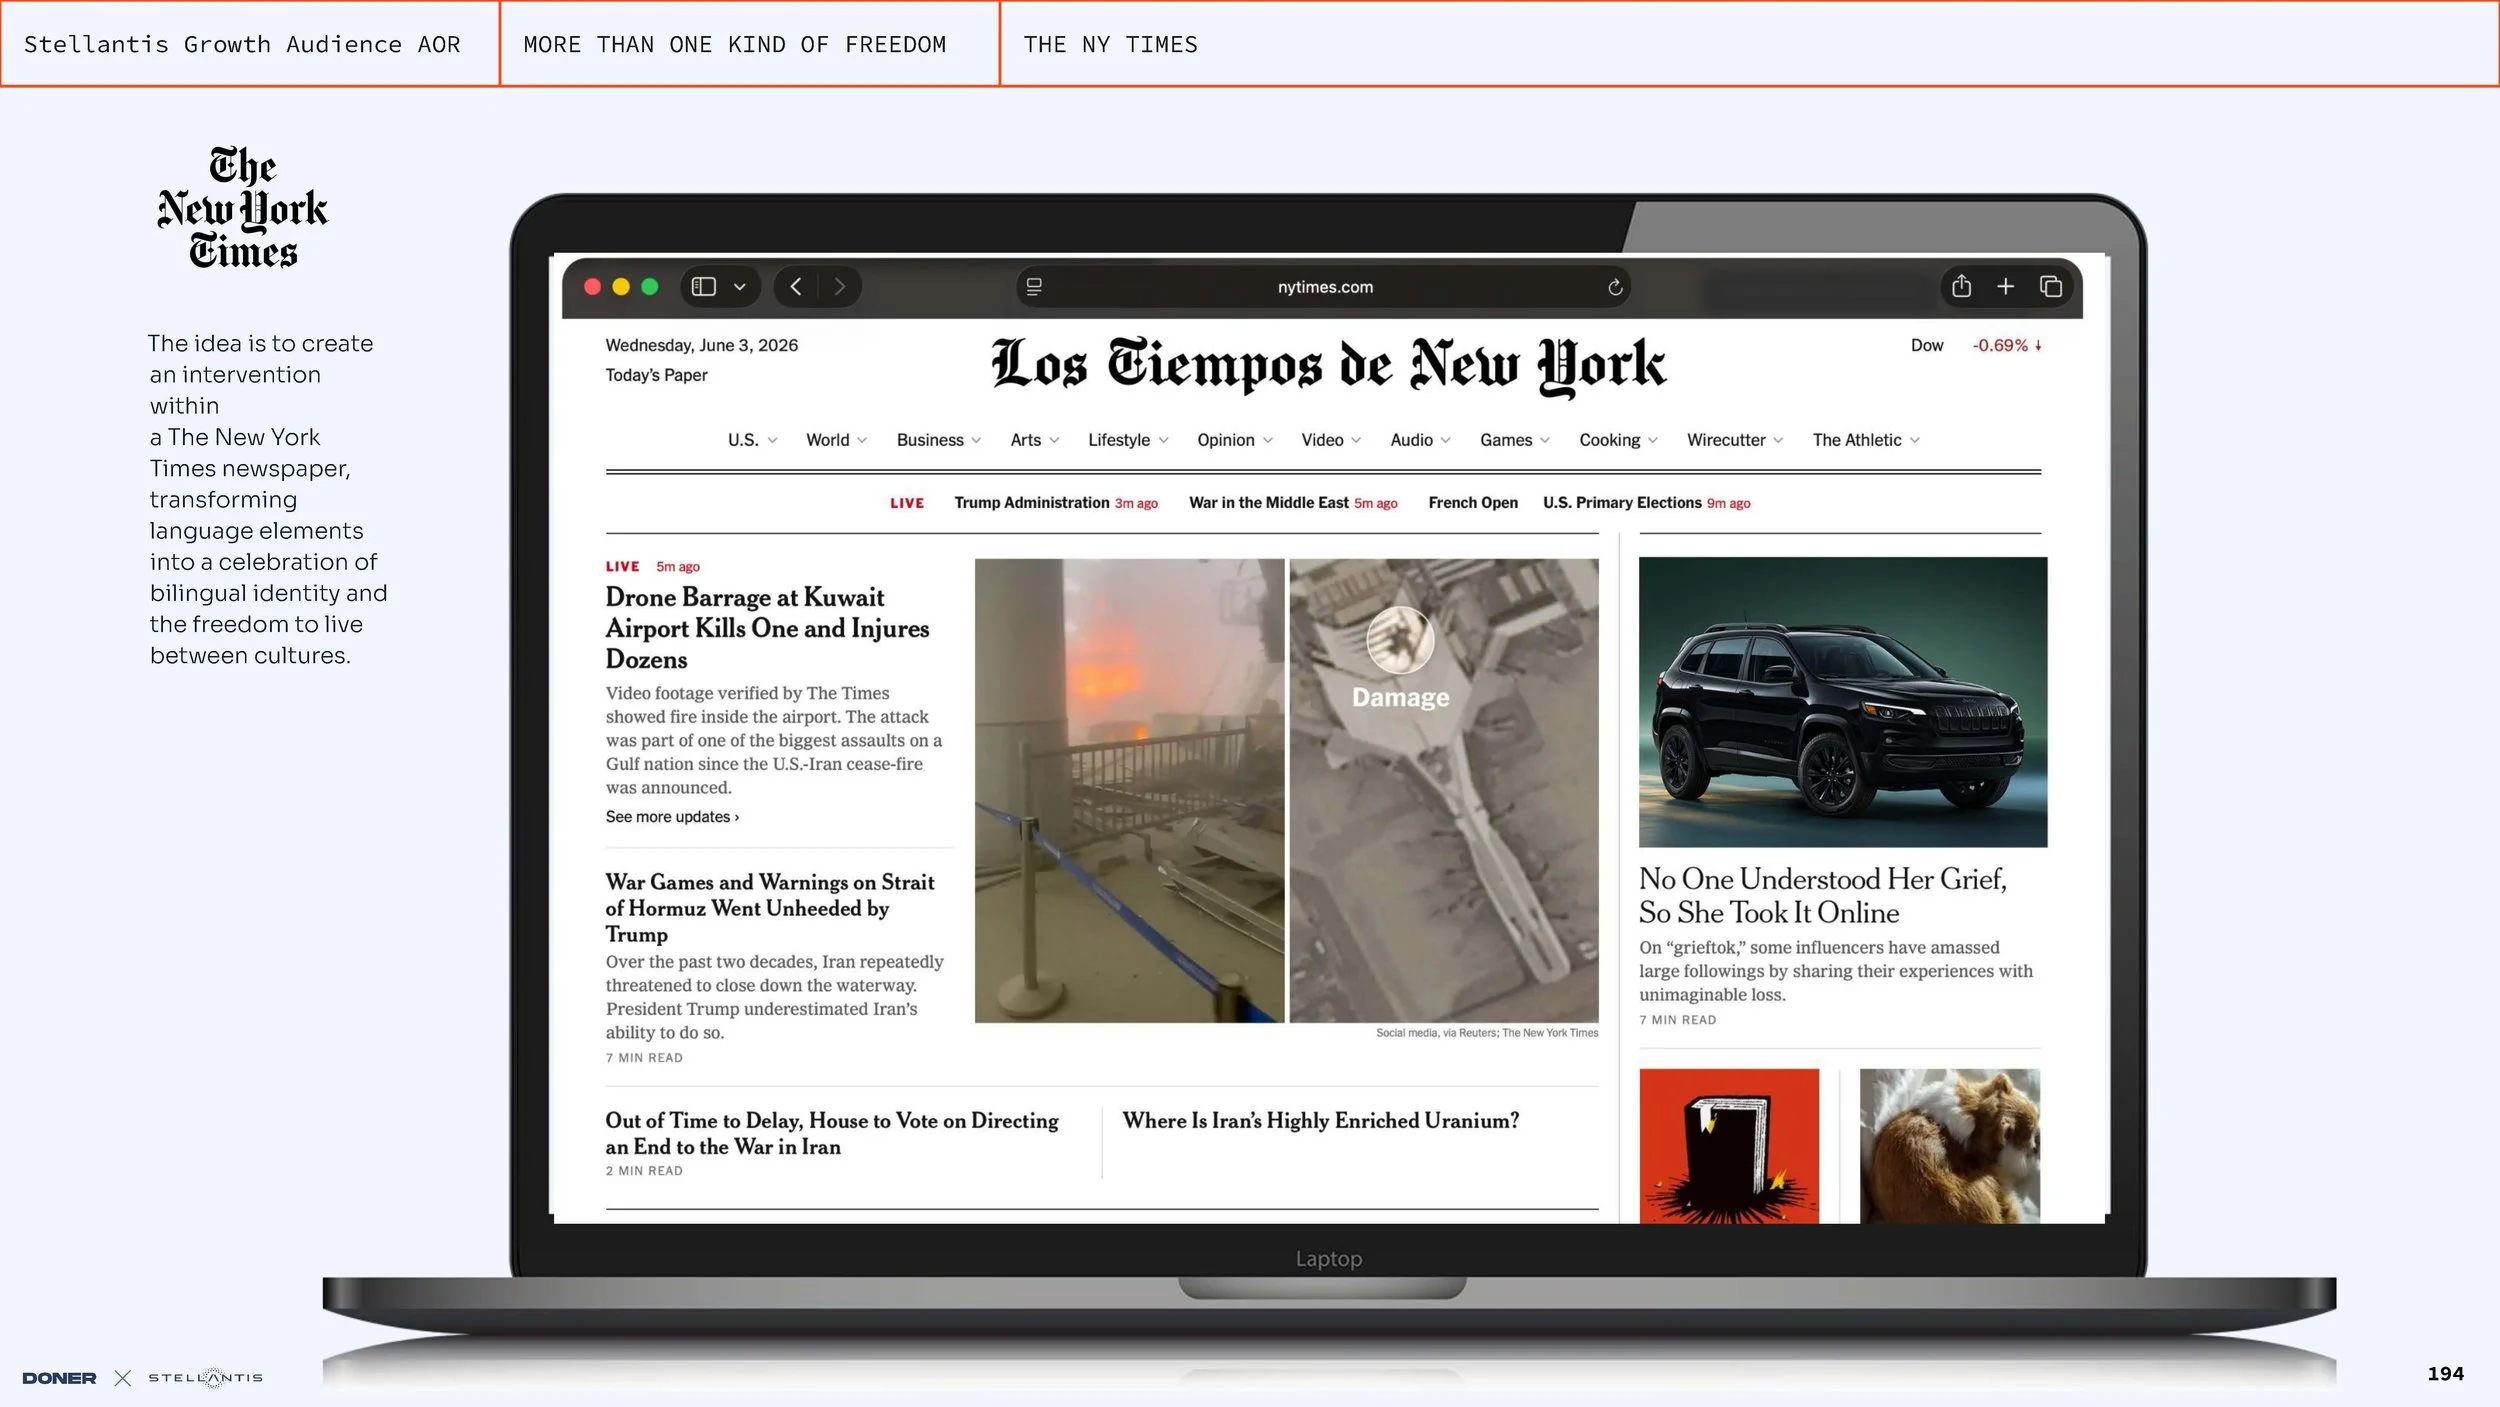This screenshot has height=1407, width=2500.
Task: Show tab overview icon
Action: coord(2051,287)
